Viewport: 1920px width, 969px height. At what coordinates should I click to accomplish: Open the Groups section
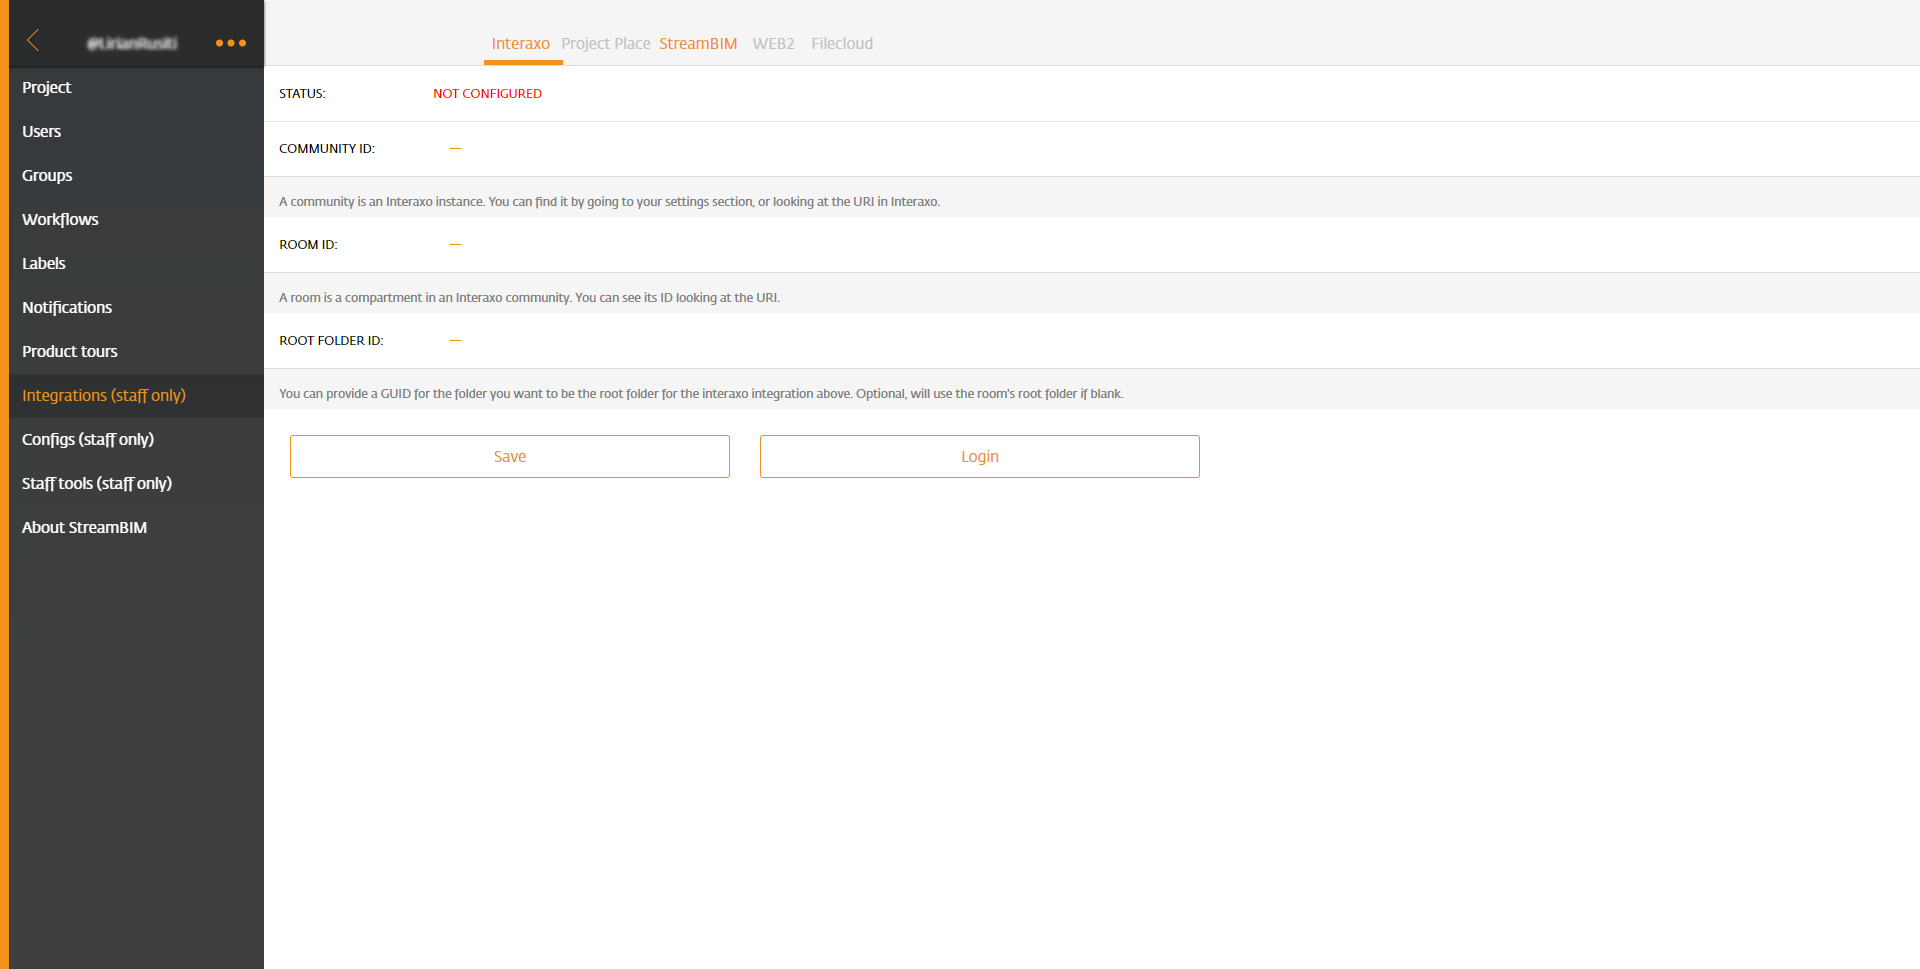pyautogui.click(x=136, y=175)
